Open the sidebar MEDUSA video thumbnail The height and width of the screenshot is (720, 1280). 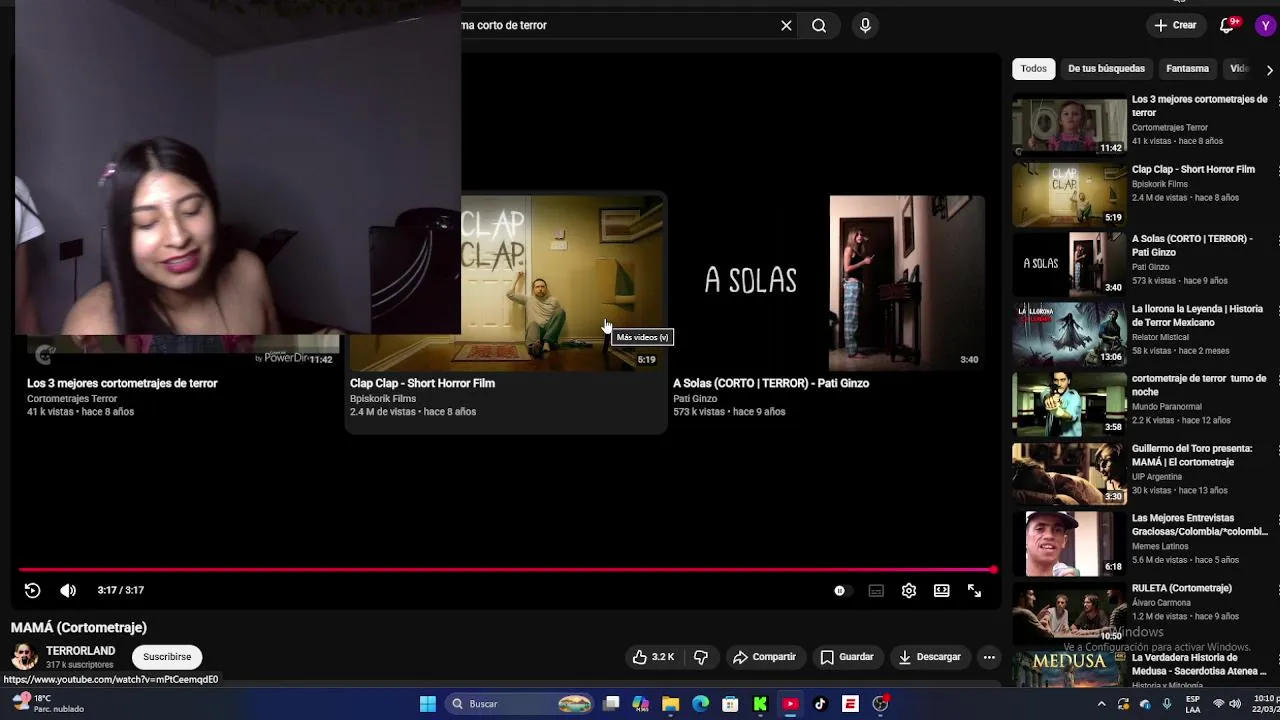(1069, 669)
